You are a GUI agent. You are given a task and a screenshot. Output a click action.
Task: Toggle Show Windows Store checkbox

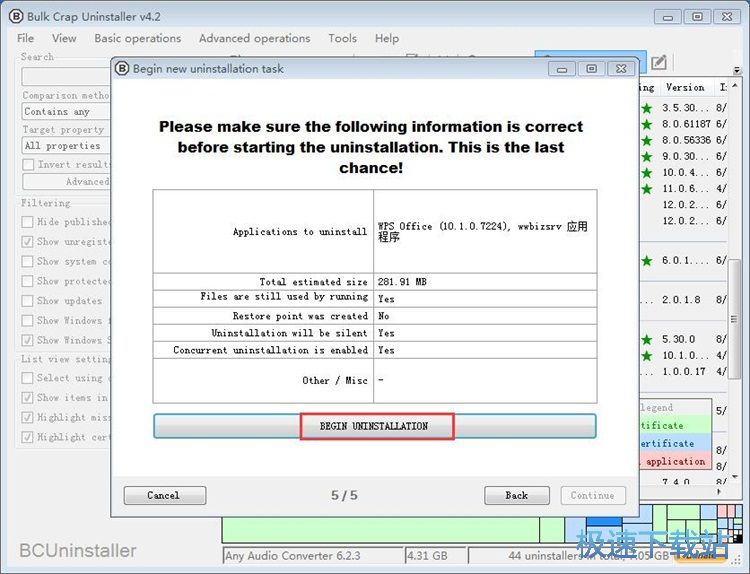(27, 340)
